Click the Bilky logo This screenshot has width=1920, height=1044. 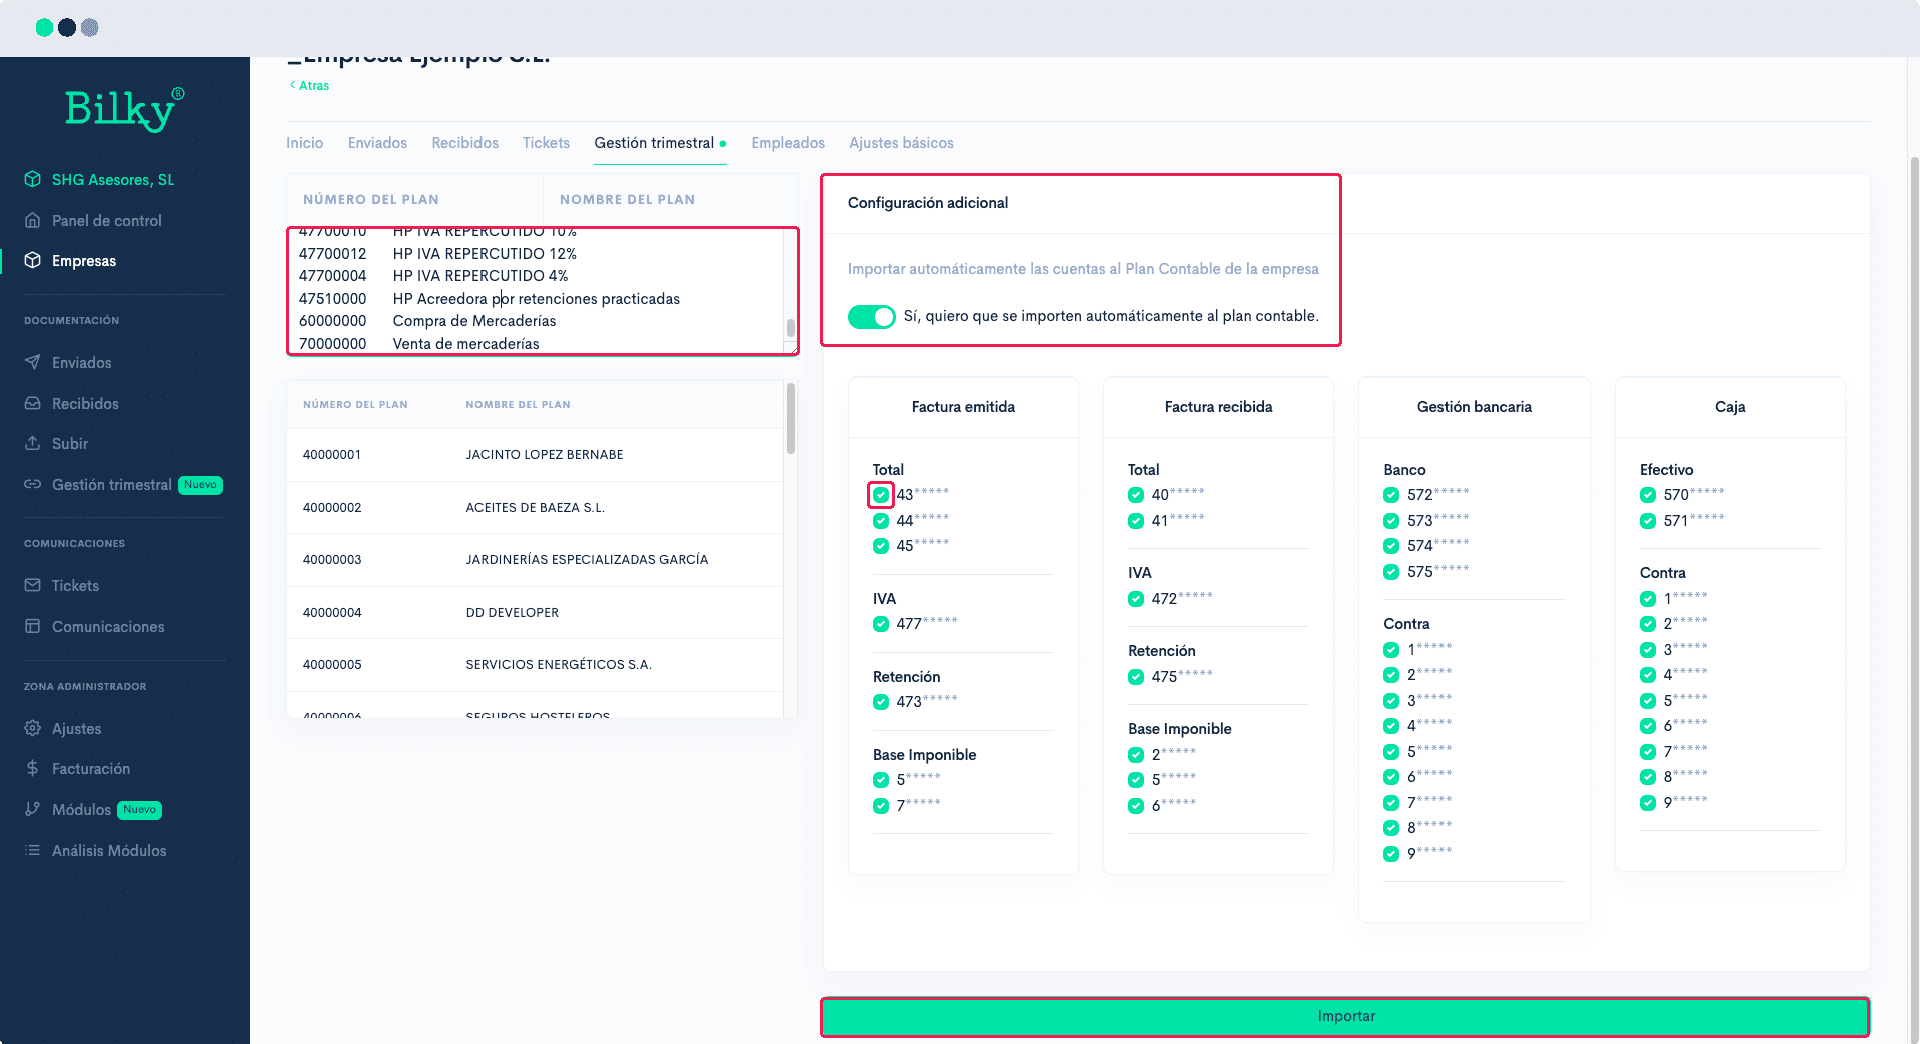coord(124,109)
